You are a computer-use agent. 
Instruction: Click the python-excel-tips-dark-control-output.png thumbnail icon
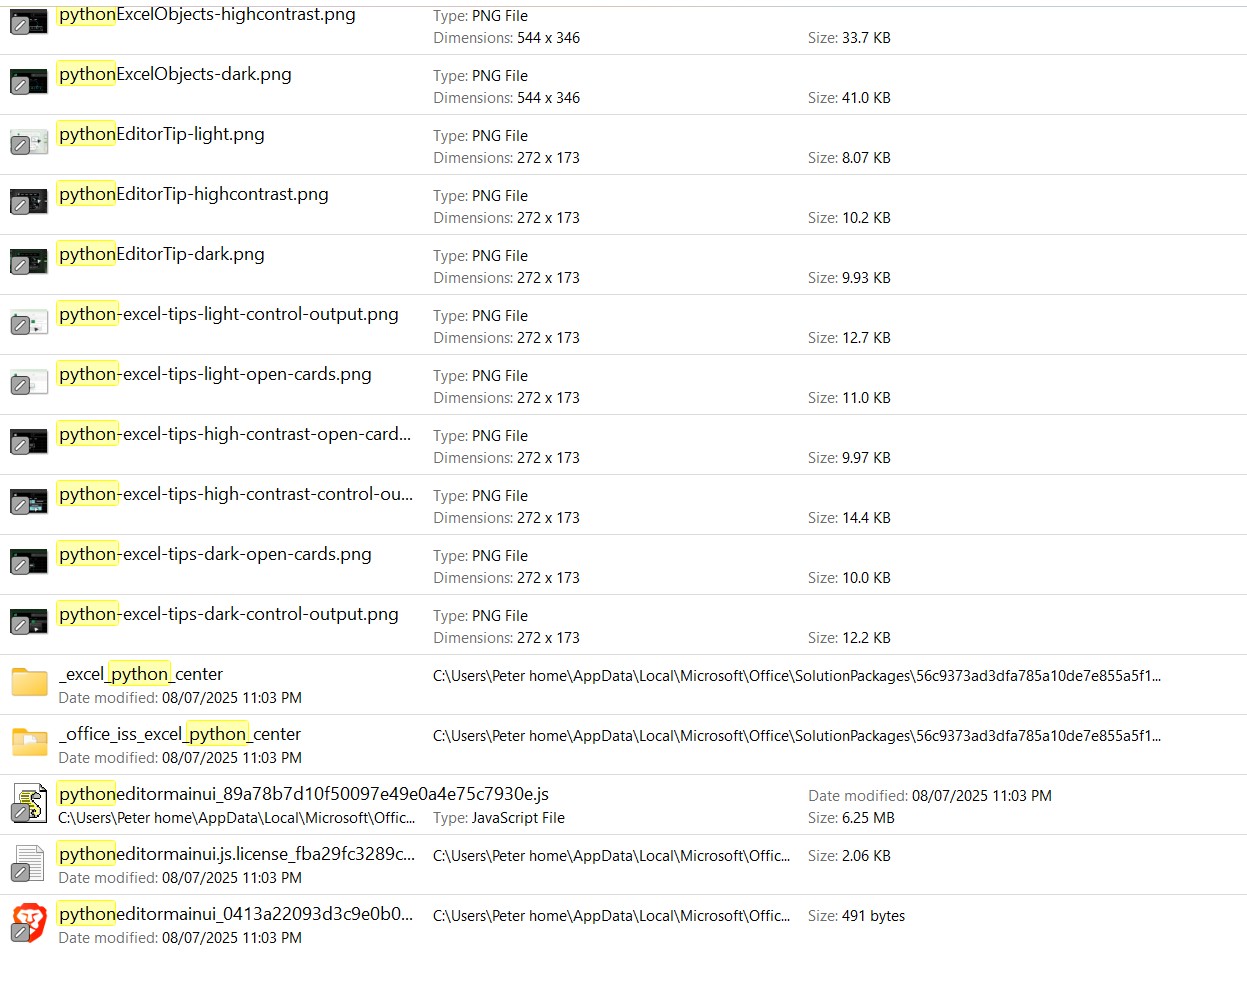29,622
